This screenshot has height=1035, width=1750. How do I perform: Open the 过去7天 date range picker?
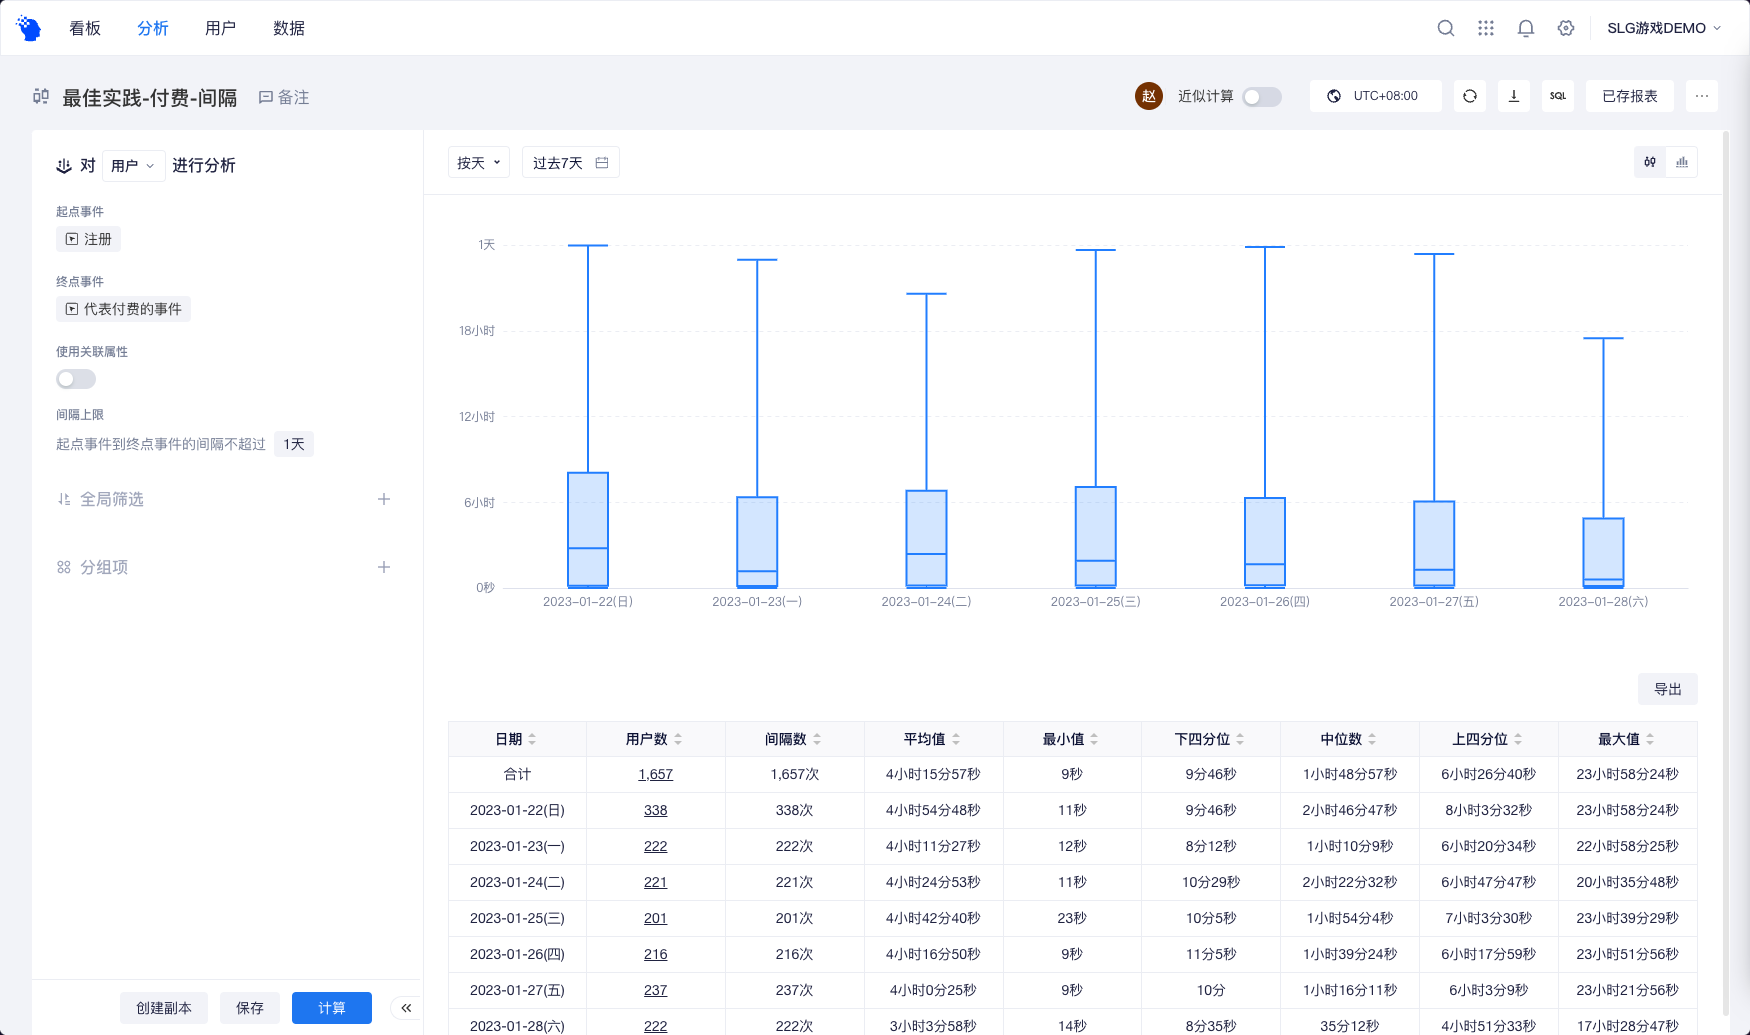click(x=570, y=163)
